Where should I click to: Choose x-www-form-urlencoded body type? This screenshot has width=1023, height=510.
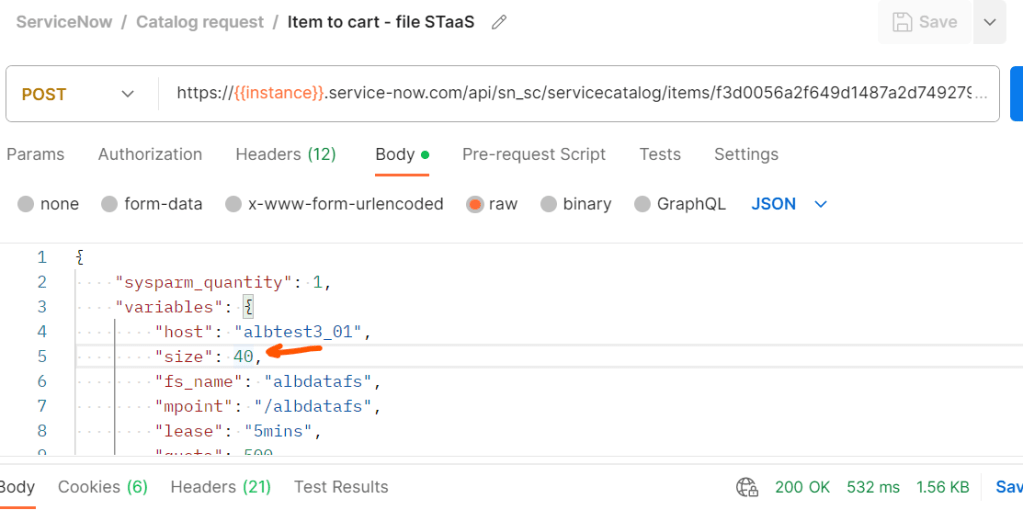[x=233, y=204]
